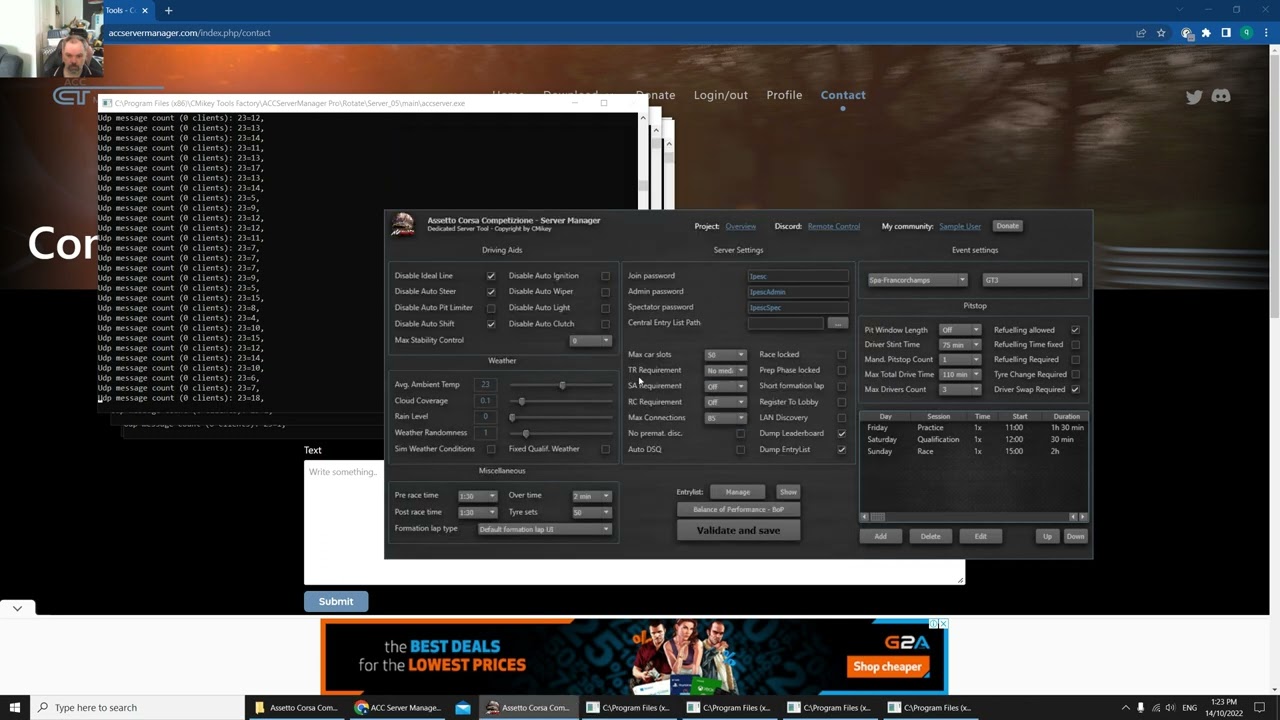Open the Windows Start menu
1280x720 pixels.
[15, 707]
